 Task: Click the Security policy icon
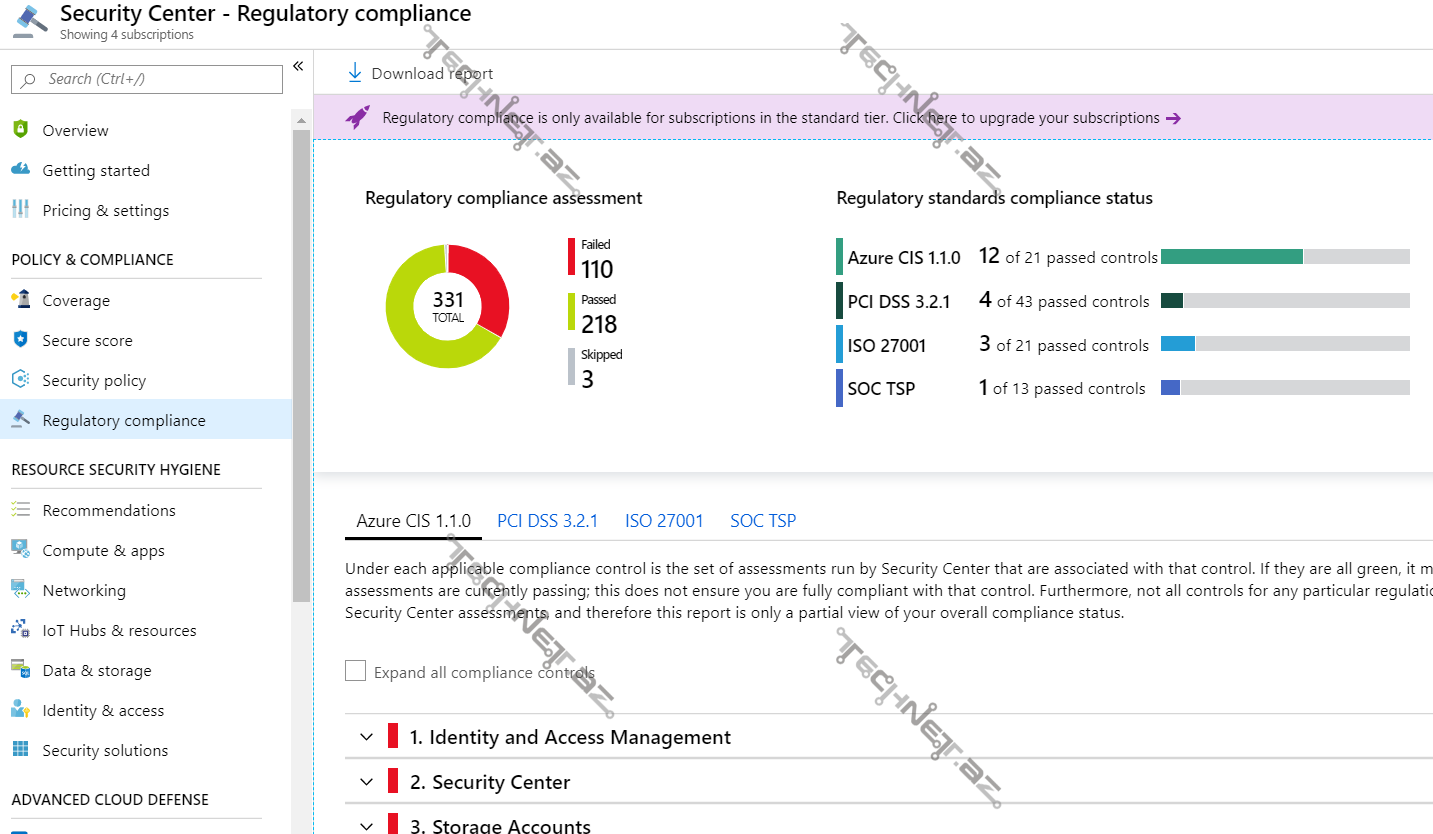(x=20, y=380)
